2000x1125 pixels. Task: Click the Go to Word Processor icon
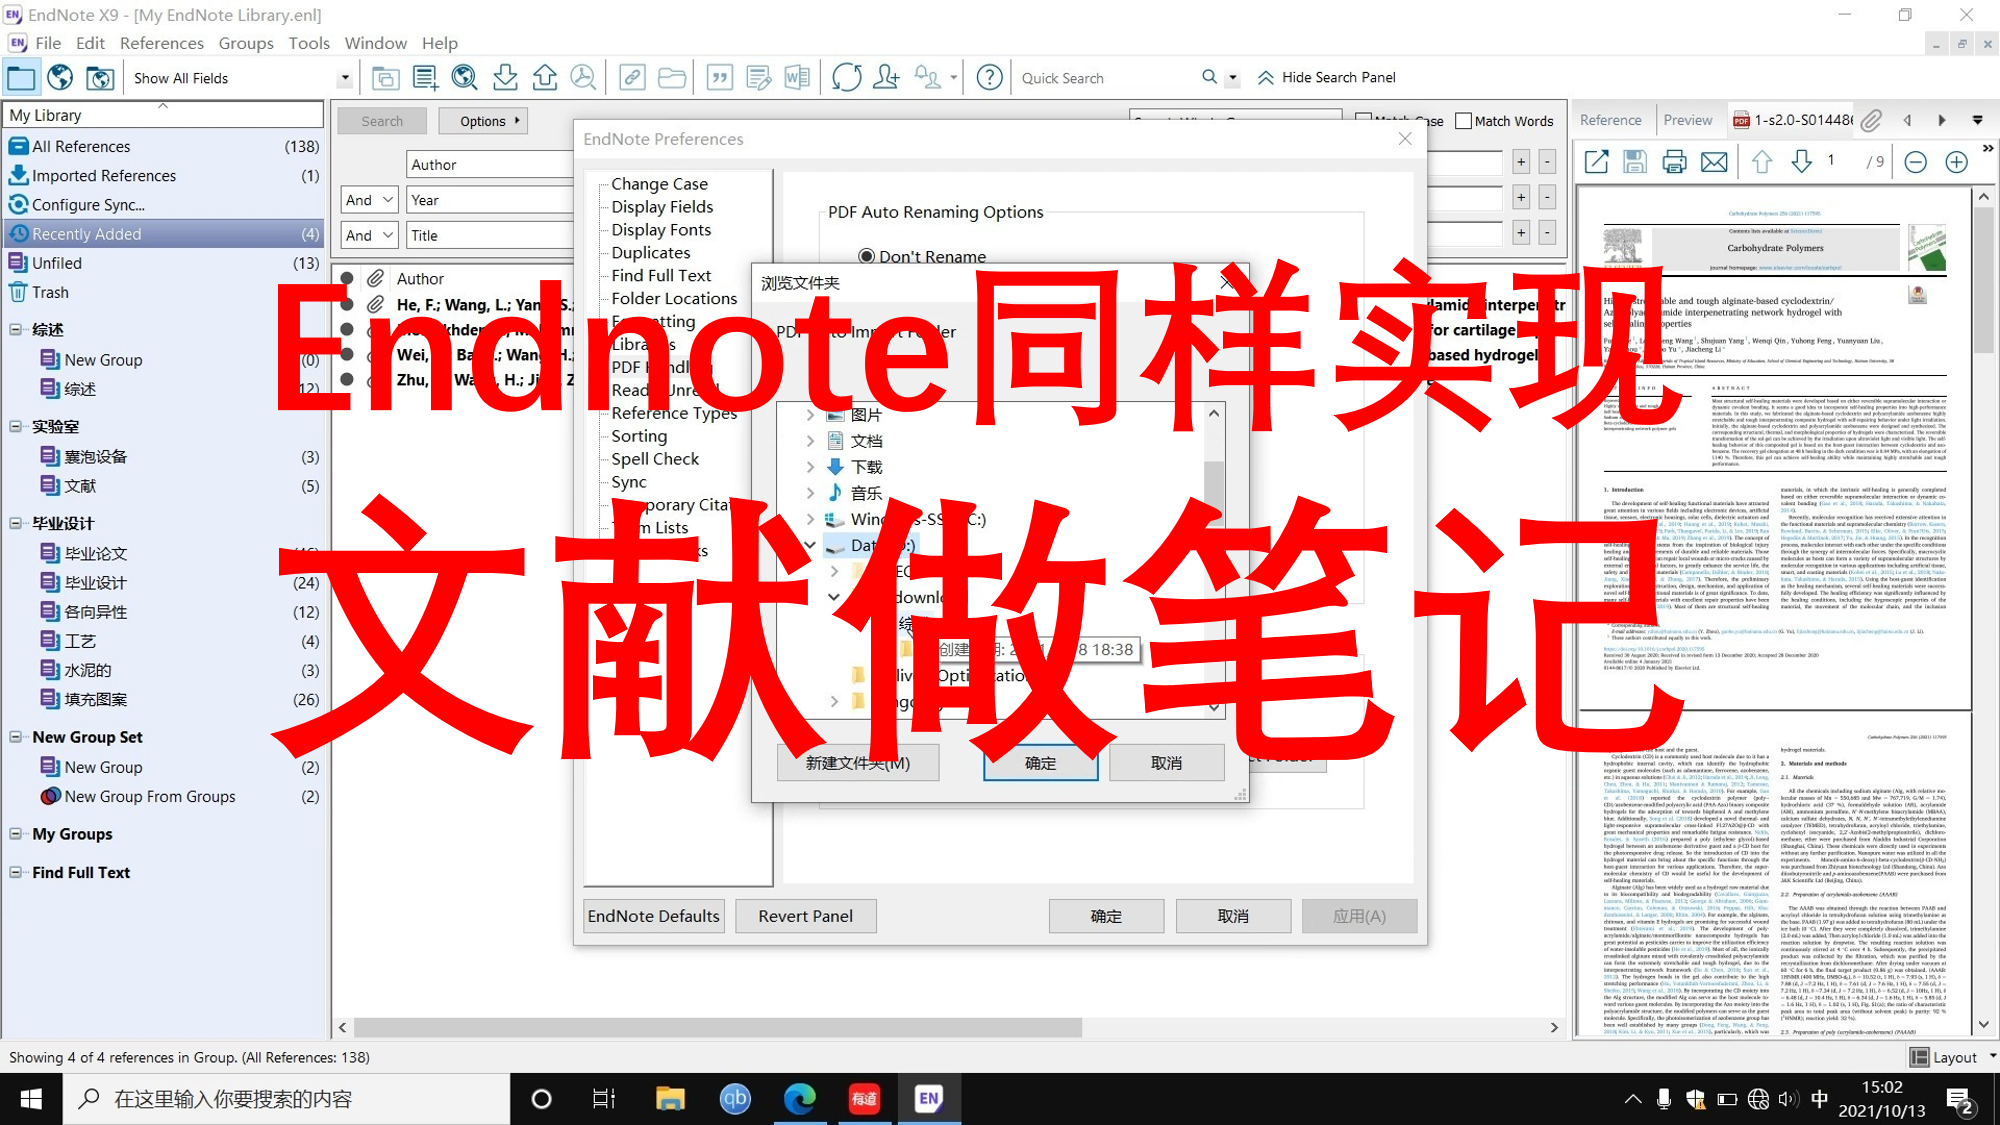click(797, 77)
